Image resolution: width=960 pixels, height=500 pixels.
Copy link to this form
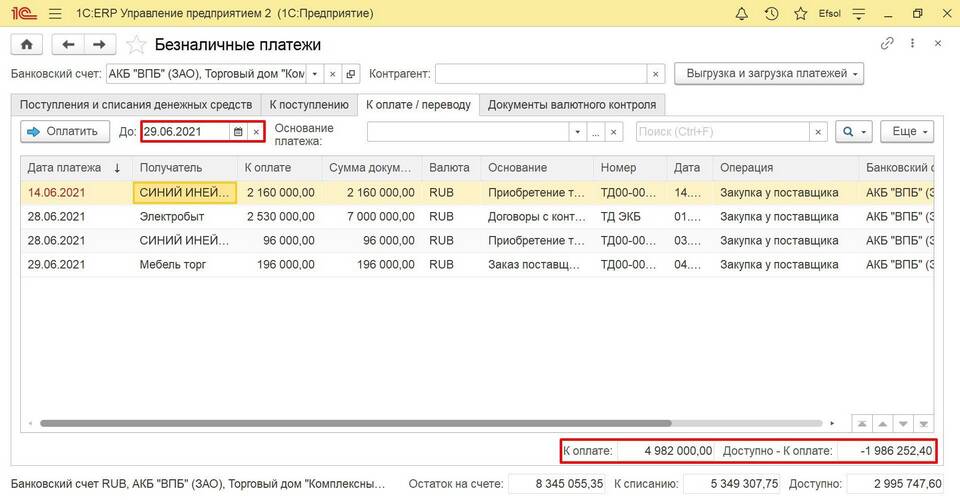[x=887, y=43]
